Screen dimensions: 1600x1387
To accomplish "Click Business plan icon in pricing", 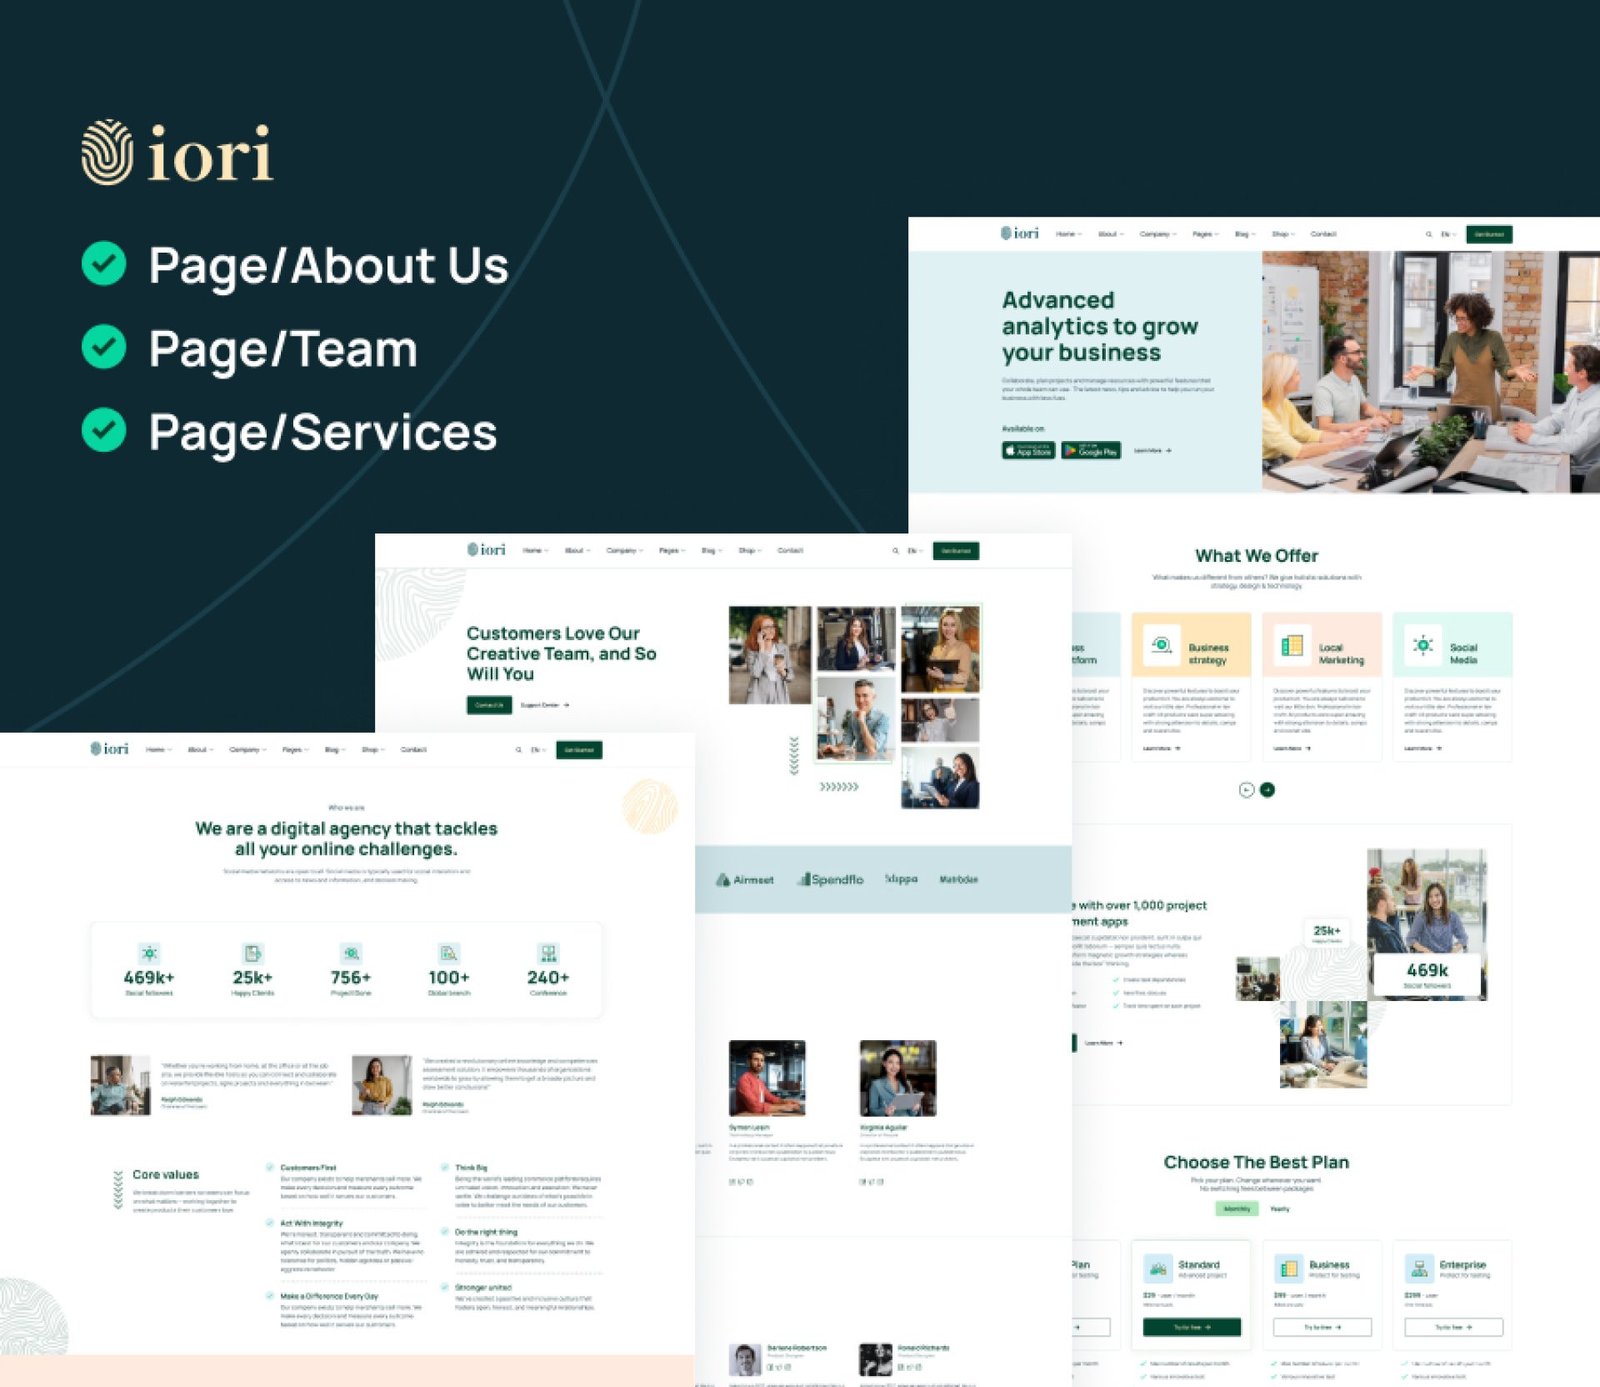I will pos(1289,1269).
